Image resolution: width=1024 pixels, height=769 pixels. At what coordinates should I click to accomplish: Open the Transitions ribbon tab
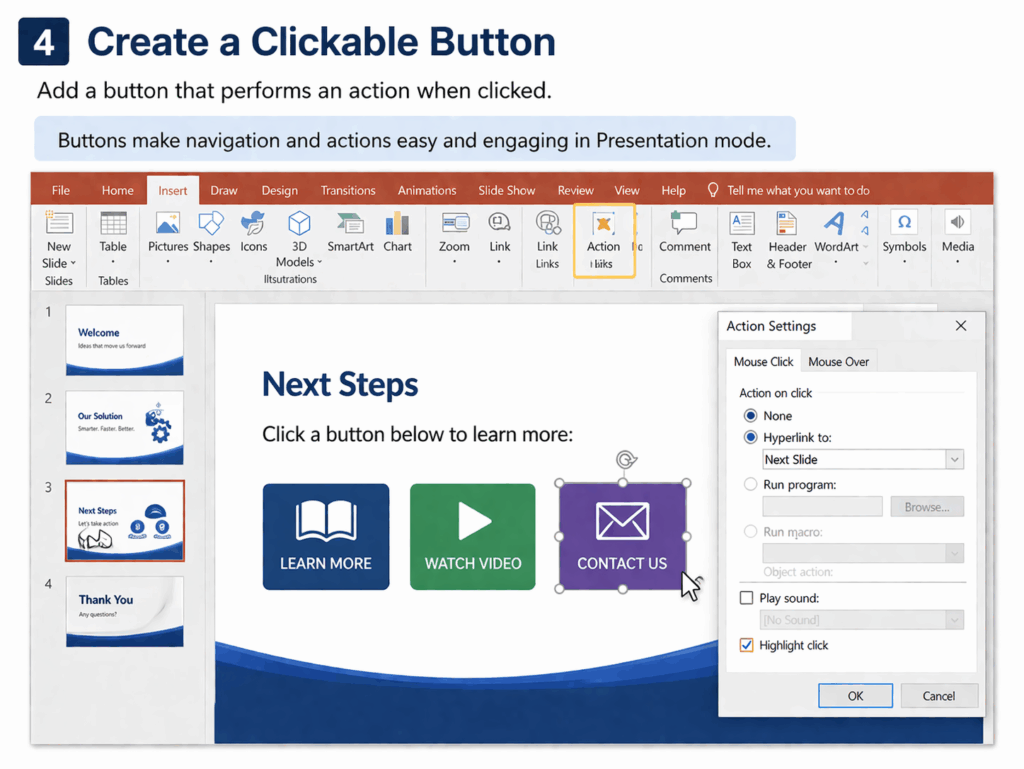[x=348, y=189]
